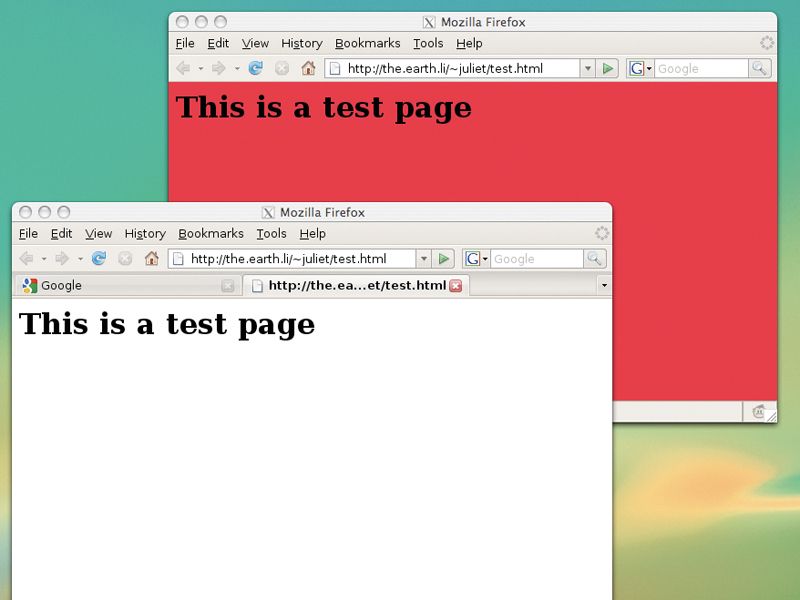Click the Home icon in the front toolbar
800x600 pixels.
tap(150, 258)
